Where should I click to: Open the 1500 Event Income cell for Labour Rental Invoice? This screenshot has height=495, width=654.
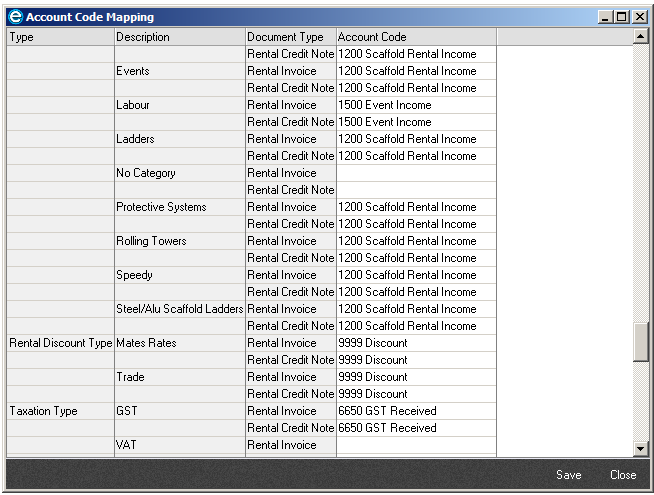pyautogui.click(x=415, y=105)
